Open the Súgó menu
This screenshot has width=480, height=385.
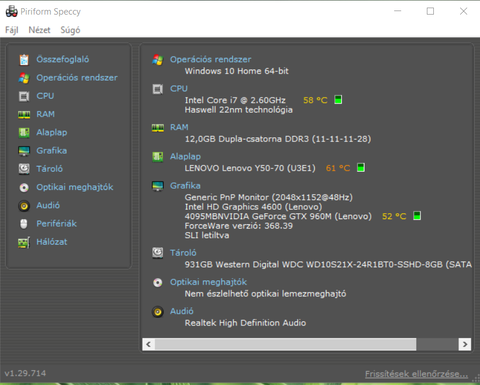click(x=70, y=30)
